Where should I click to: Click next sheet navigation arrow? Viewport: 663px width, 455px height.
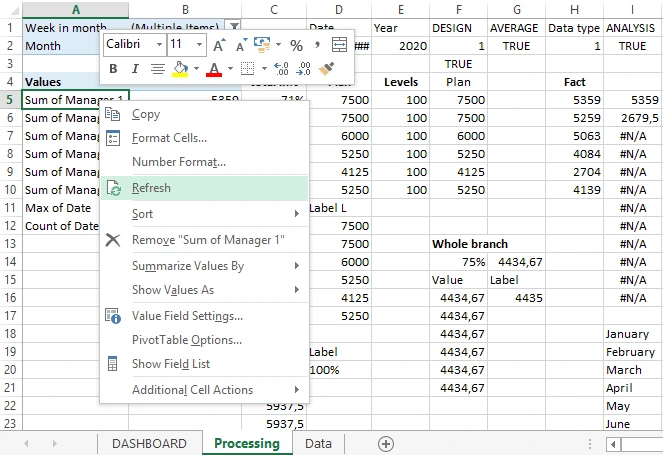[x=55, y=444]
